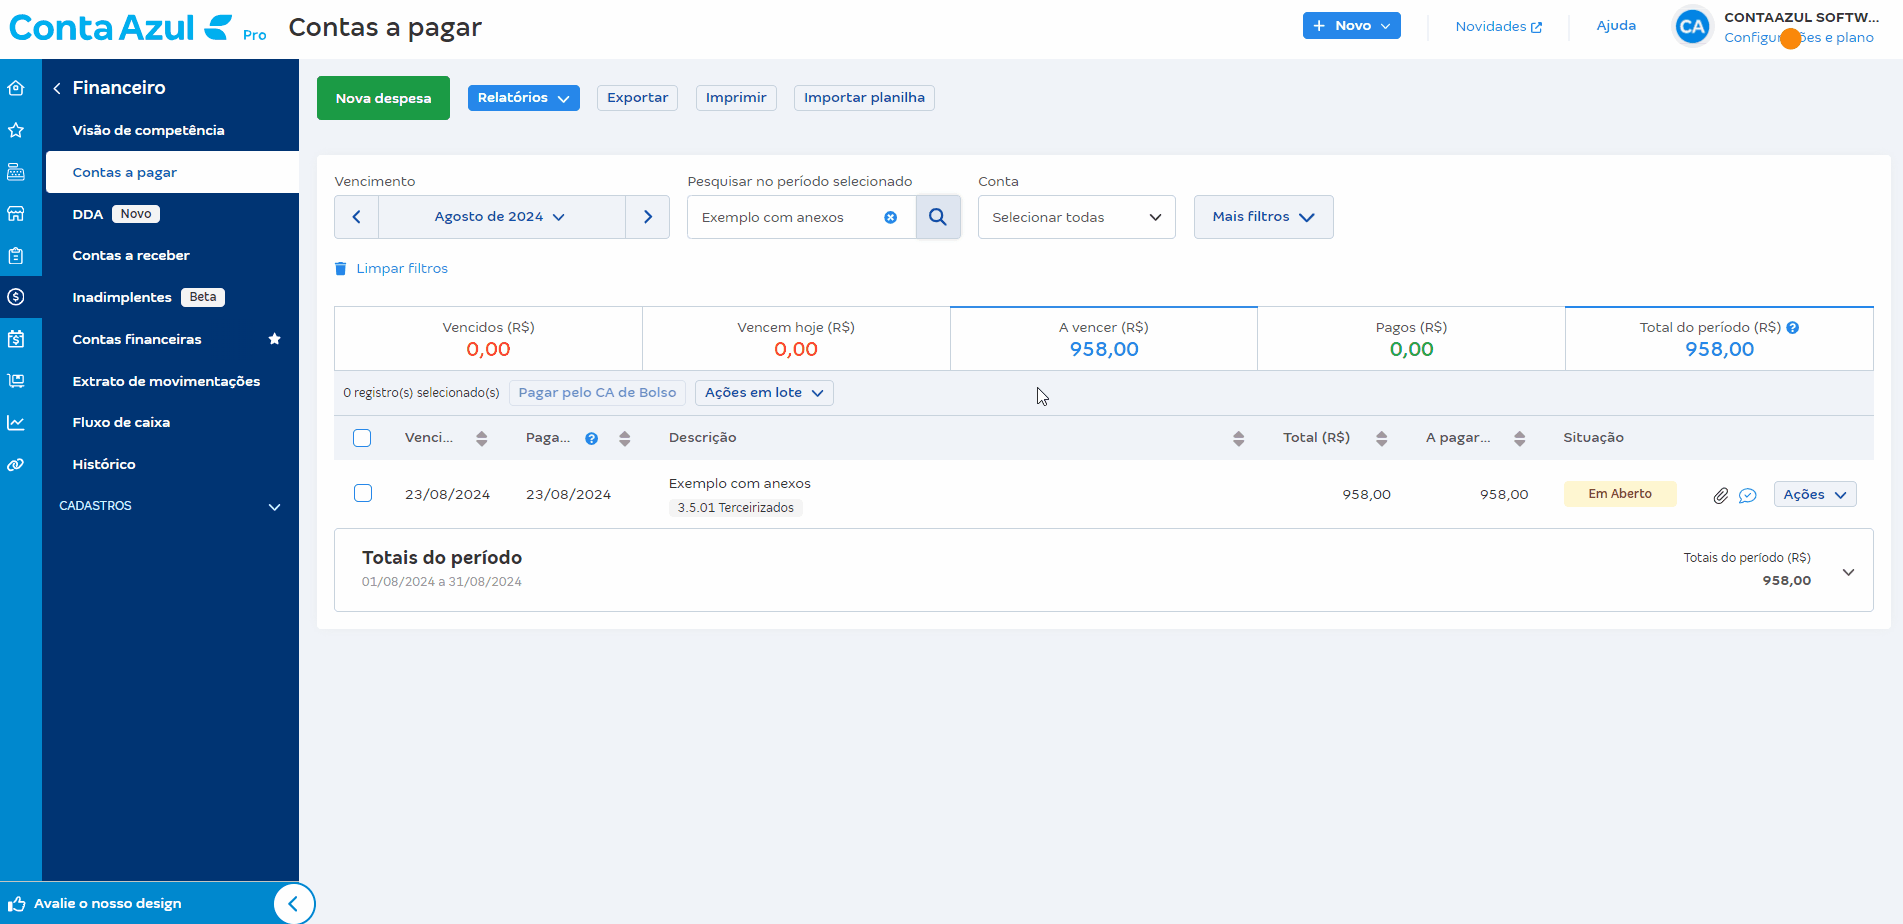The image size is (1903, 924).
Task: Open the paperclip attachment icon on the expense row
Action: coord(1721,494)
